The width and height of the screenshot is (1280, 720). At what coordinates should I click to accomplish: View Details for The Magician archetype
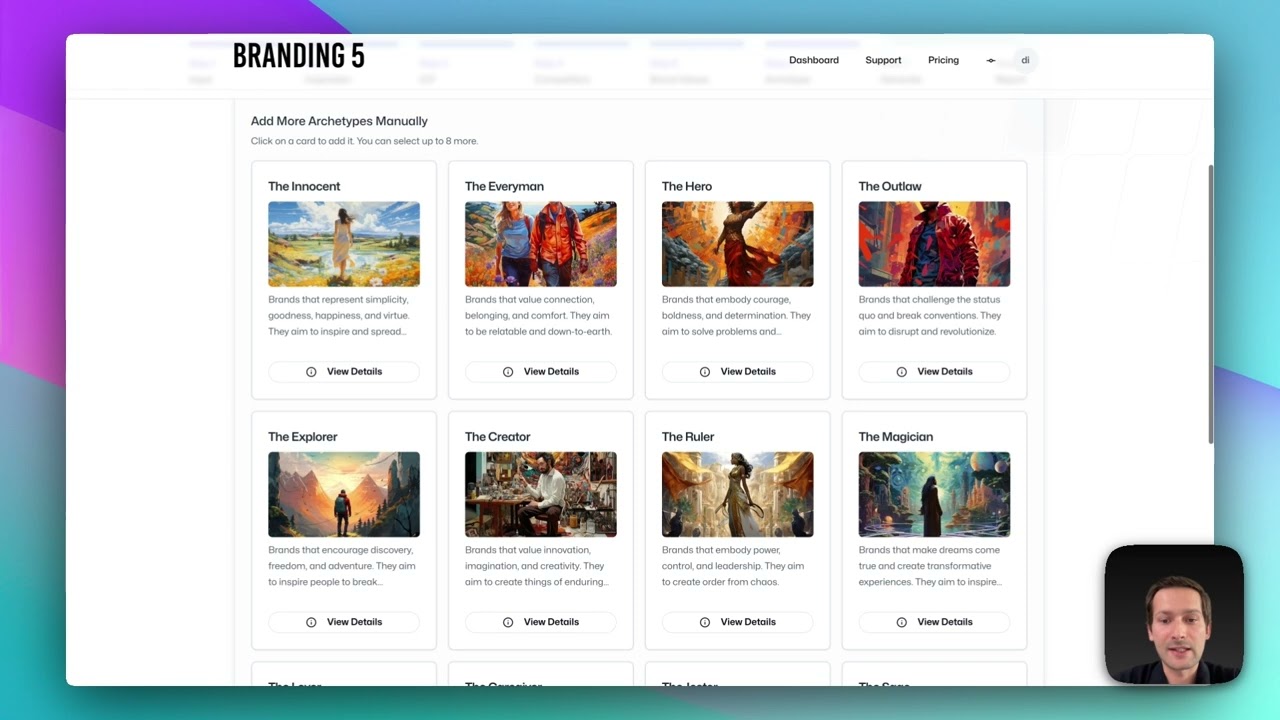tap(935, 622)
